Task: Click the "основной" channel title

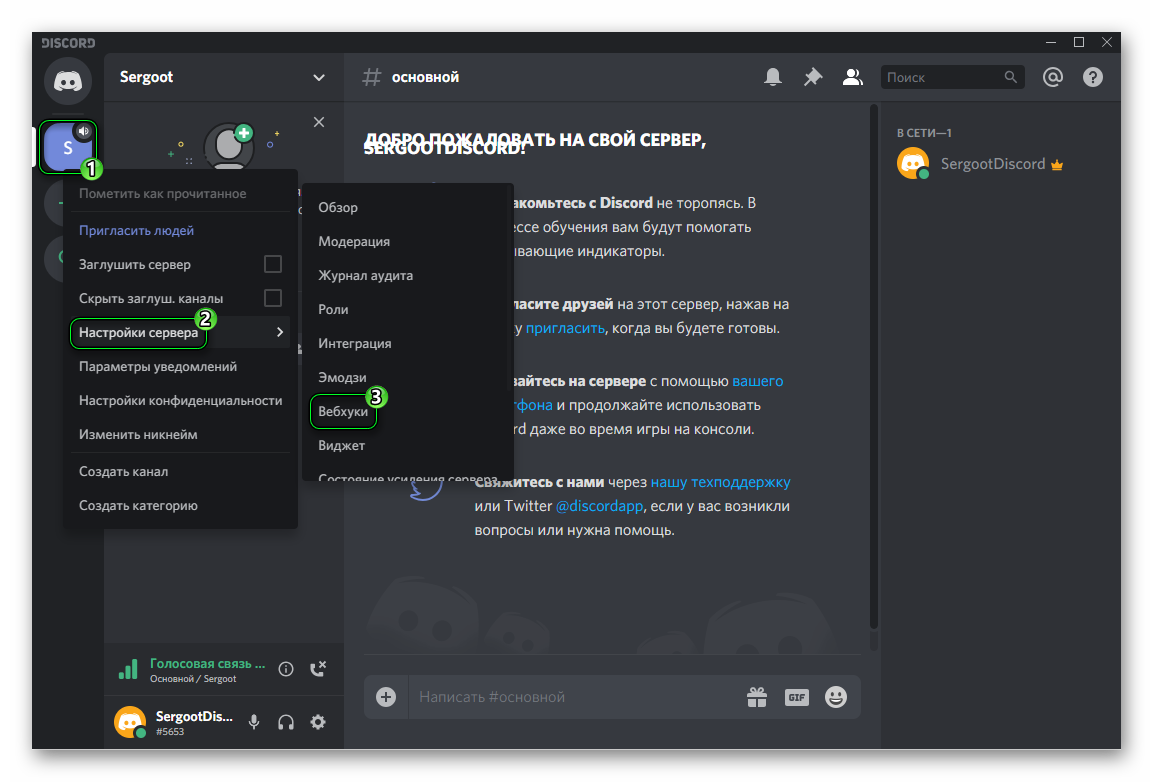Action: pos(425,77)
